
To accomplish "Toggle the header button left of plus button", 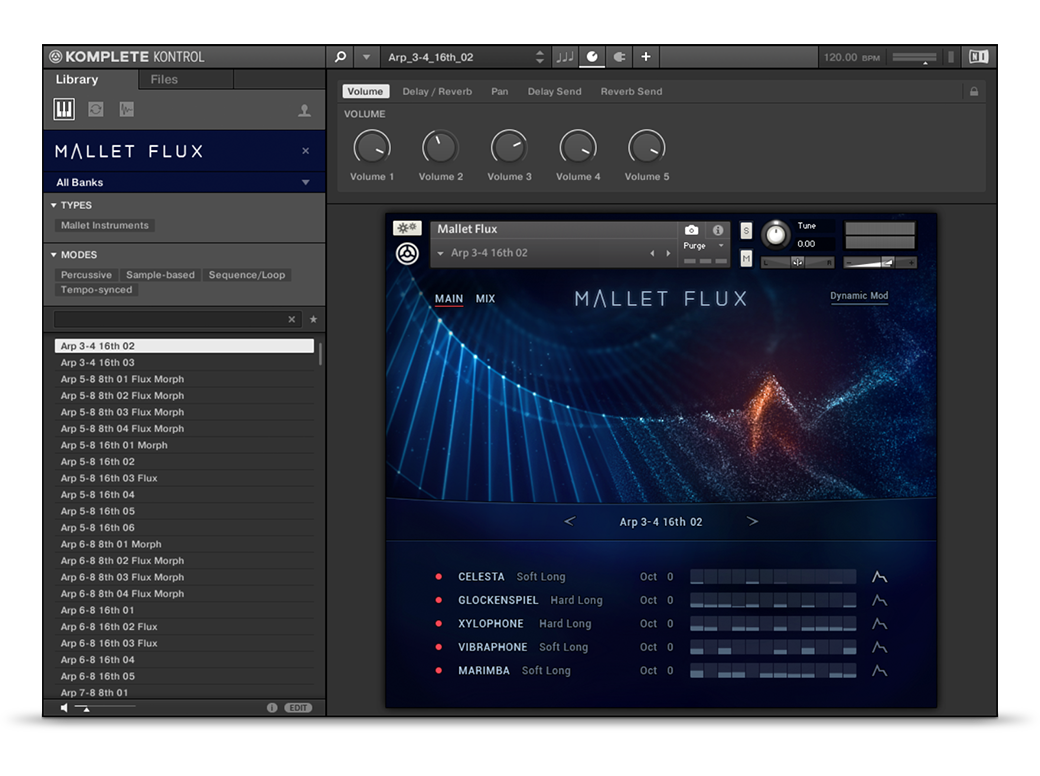I will click(x=619, y=57).
